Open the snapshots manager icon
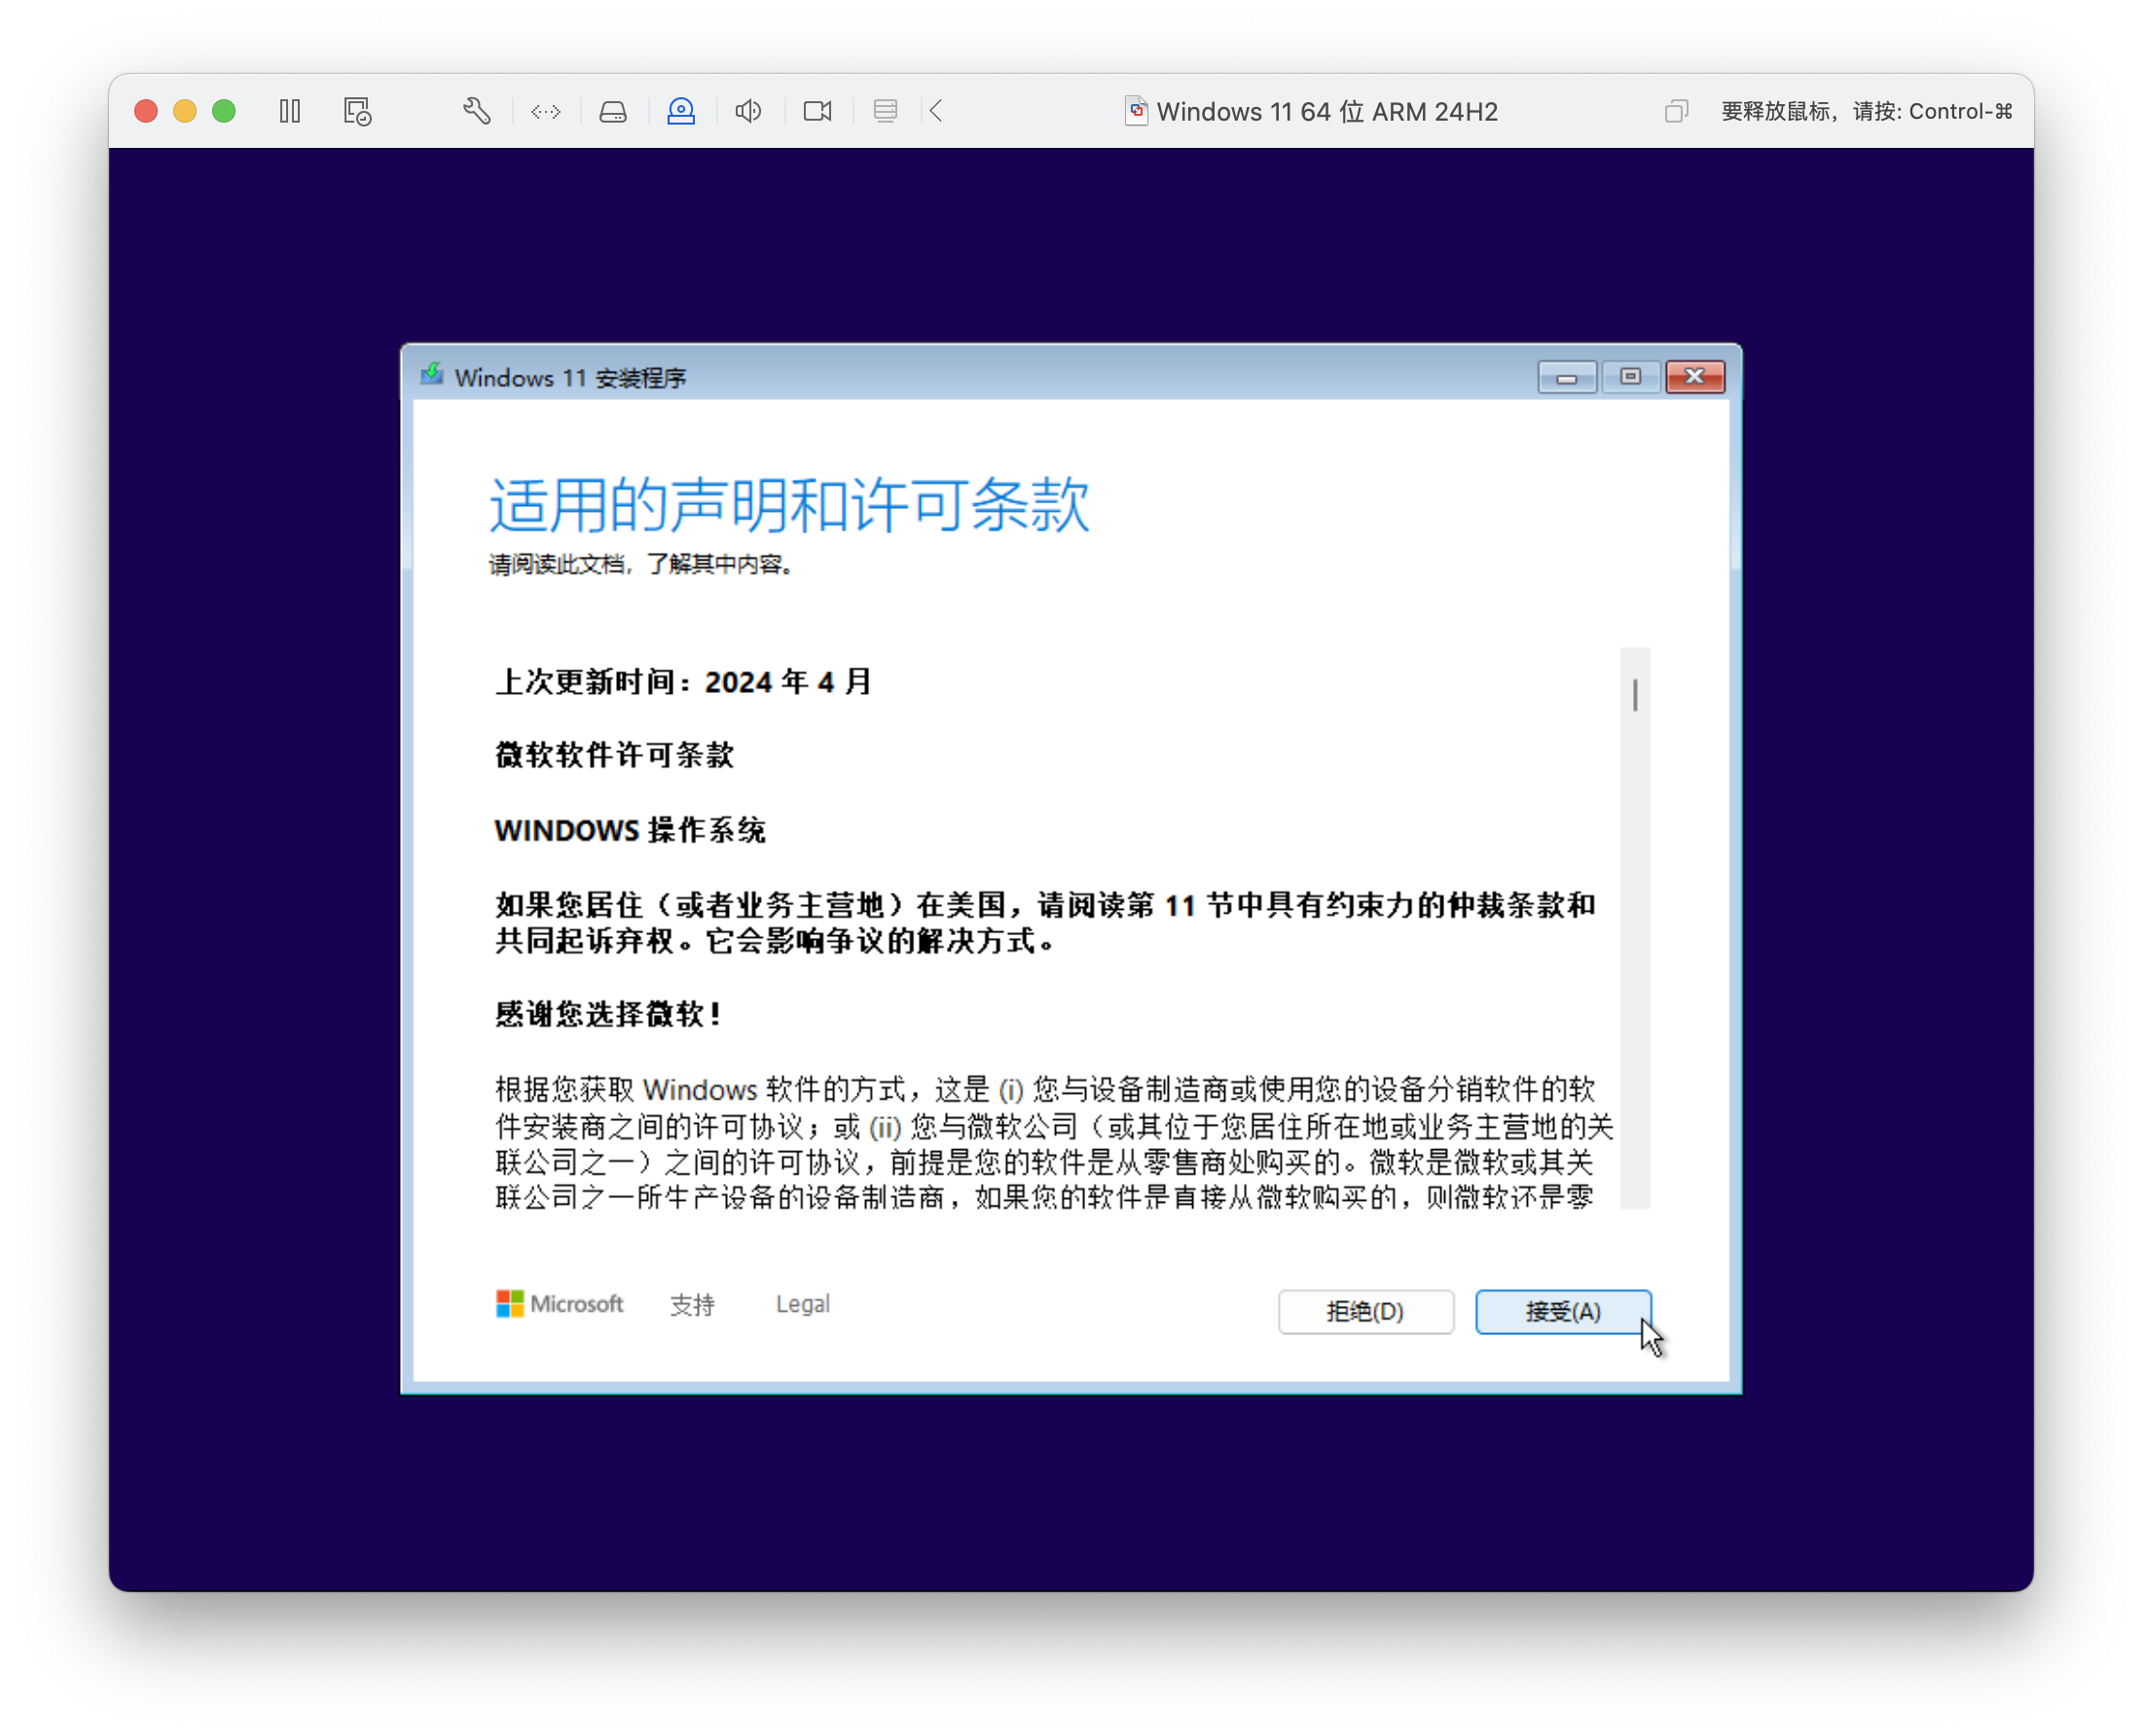The height and width of the screenshot is (1736, 2143). (357, 111)
